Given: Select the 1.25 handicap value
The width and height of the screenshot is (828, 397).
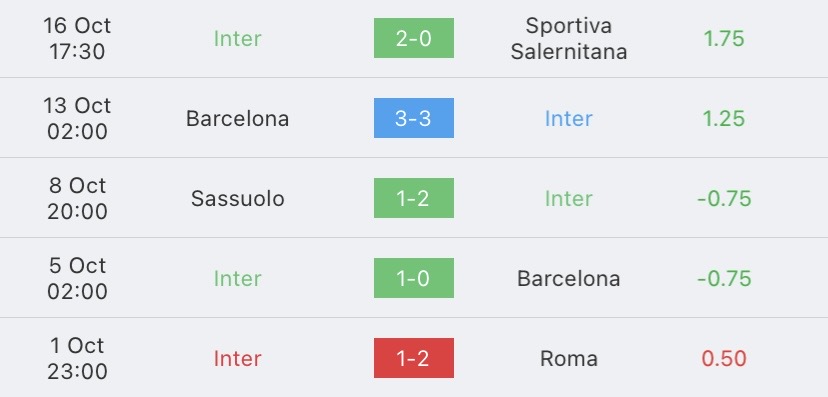Looking at the screenshot, I should [724, 118].
